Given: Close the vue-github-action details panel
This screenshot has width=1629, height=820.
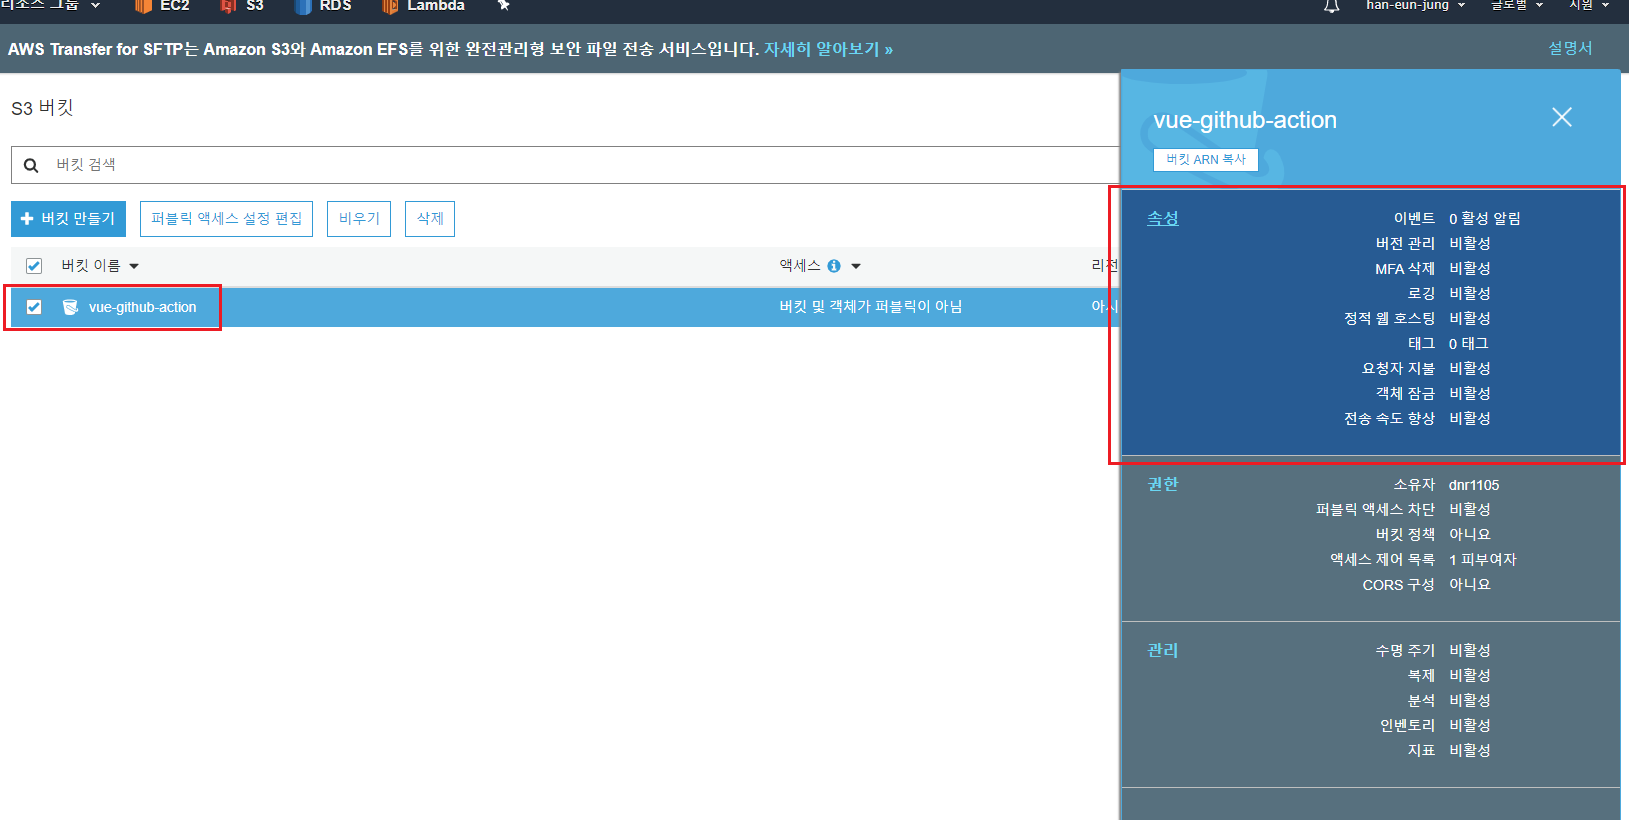Looking at the screenshot, I should (x=1561, y=117).
